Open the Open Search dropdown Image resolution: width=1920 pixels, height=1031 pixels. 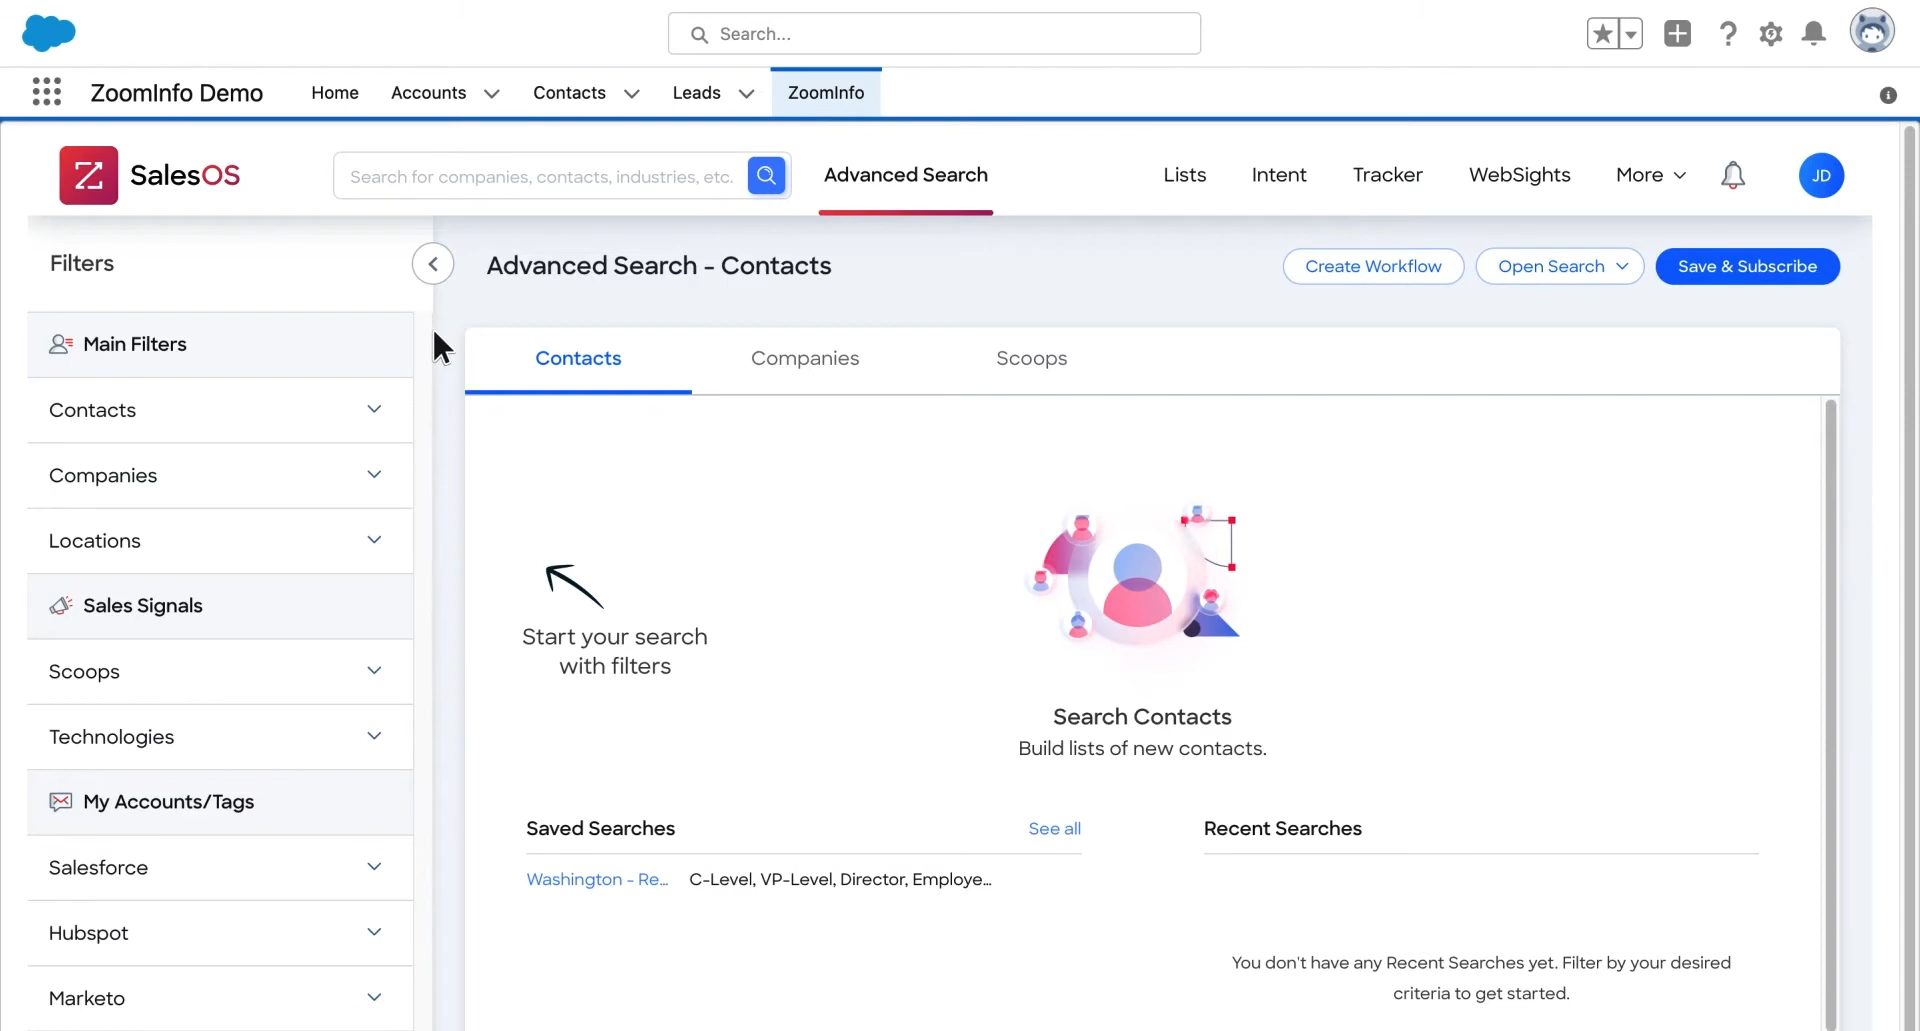pyautogui.click(x=1560, y=266)
